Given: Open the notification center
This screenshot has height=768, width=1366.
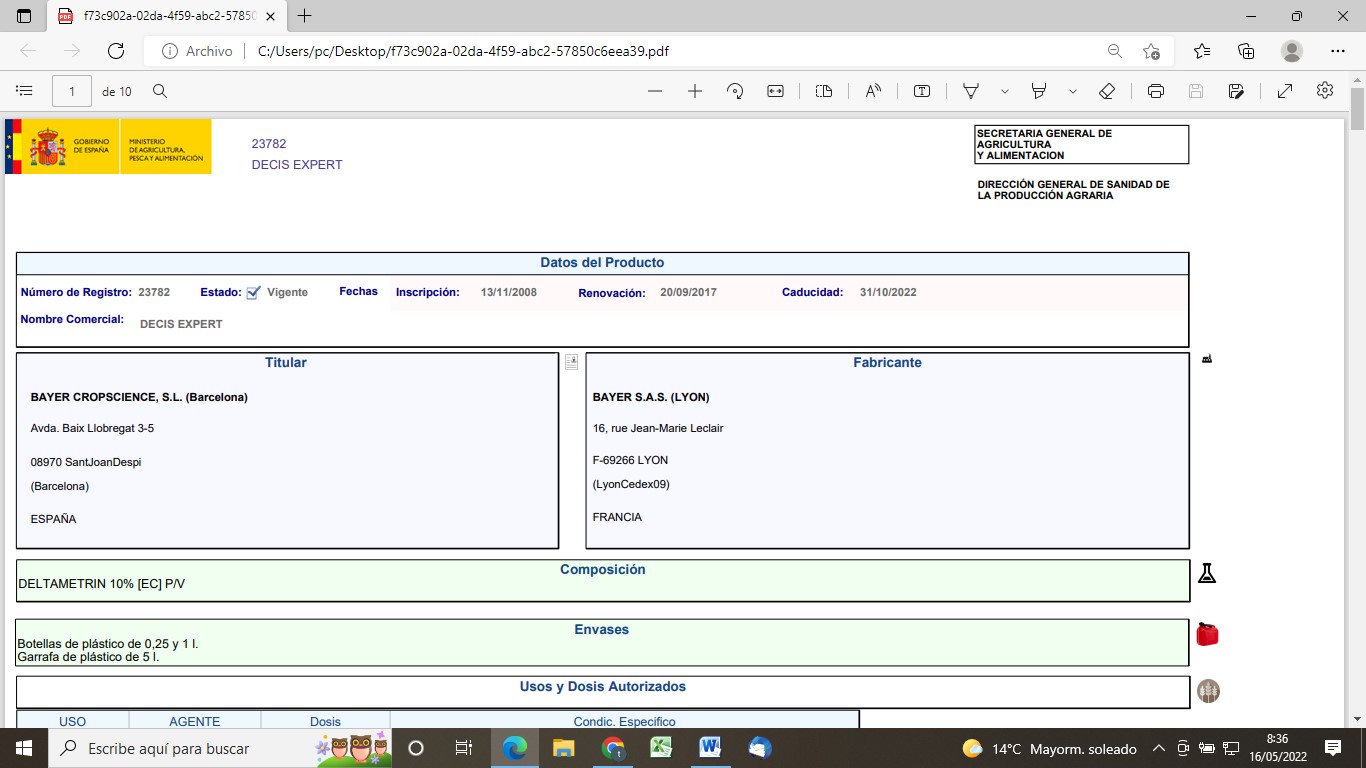Looking at the screenshot, I should click(1332, 748).
